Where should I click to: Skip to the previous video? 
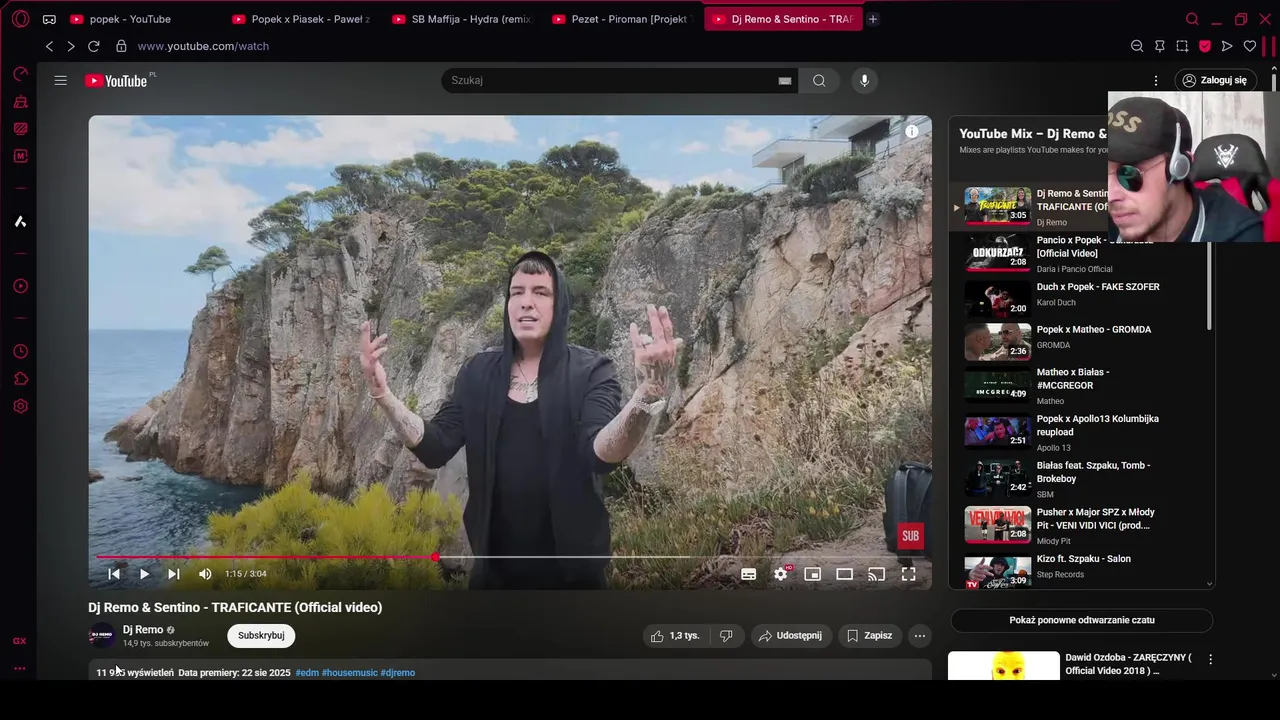[114, 574]
